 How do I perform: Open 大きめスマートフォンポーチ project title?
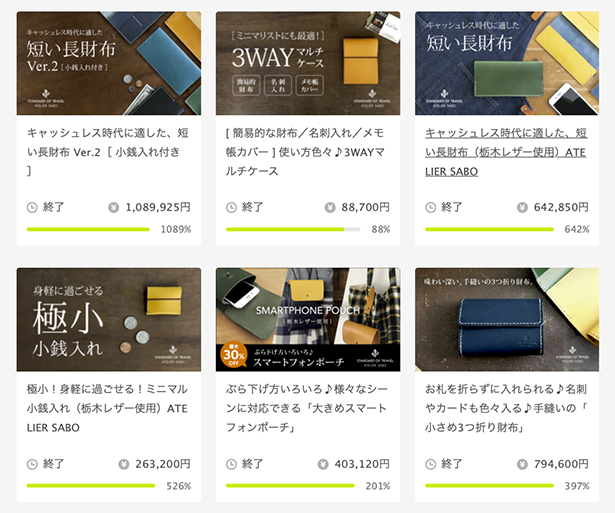pyautogui.click(x=307, y=408)
